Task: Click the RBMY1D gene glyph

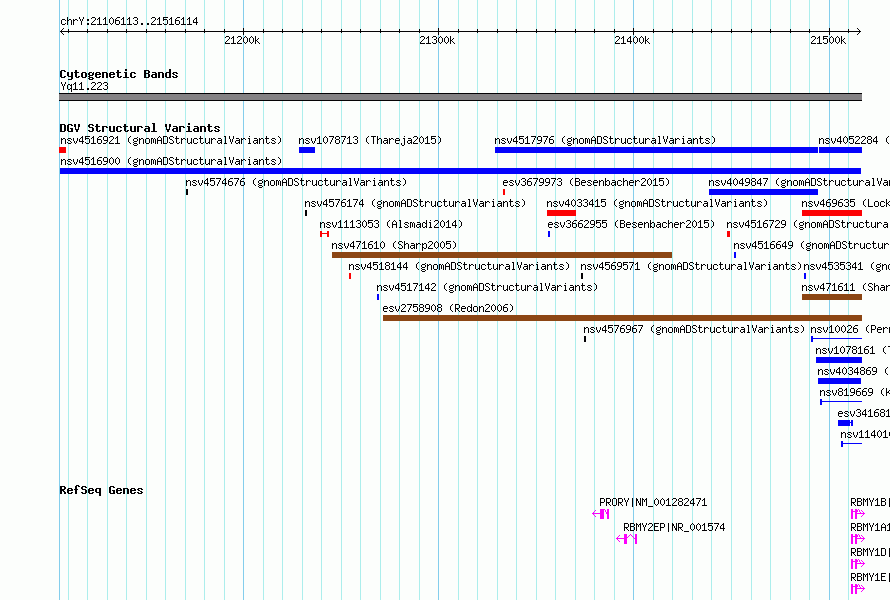Action: 858,564
